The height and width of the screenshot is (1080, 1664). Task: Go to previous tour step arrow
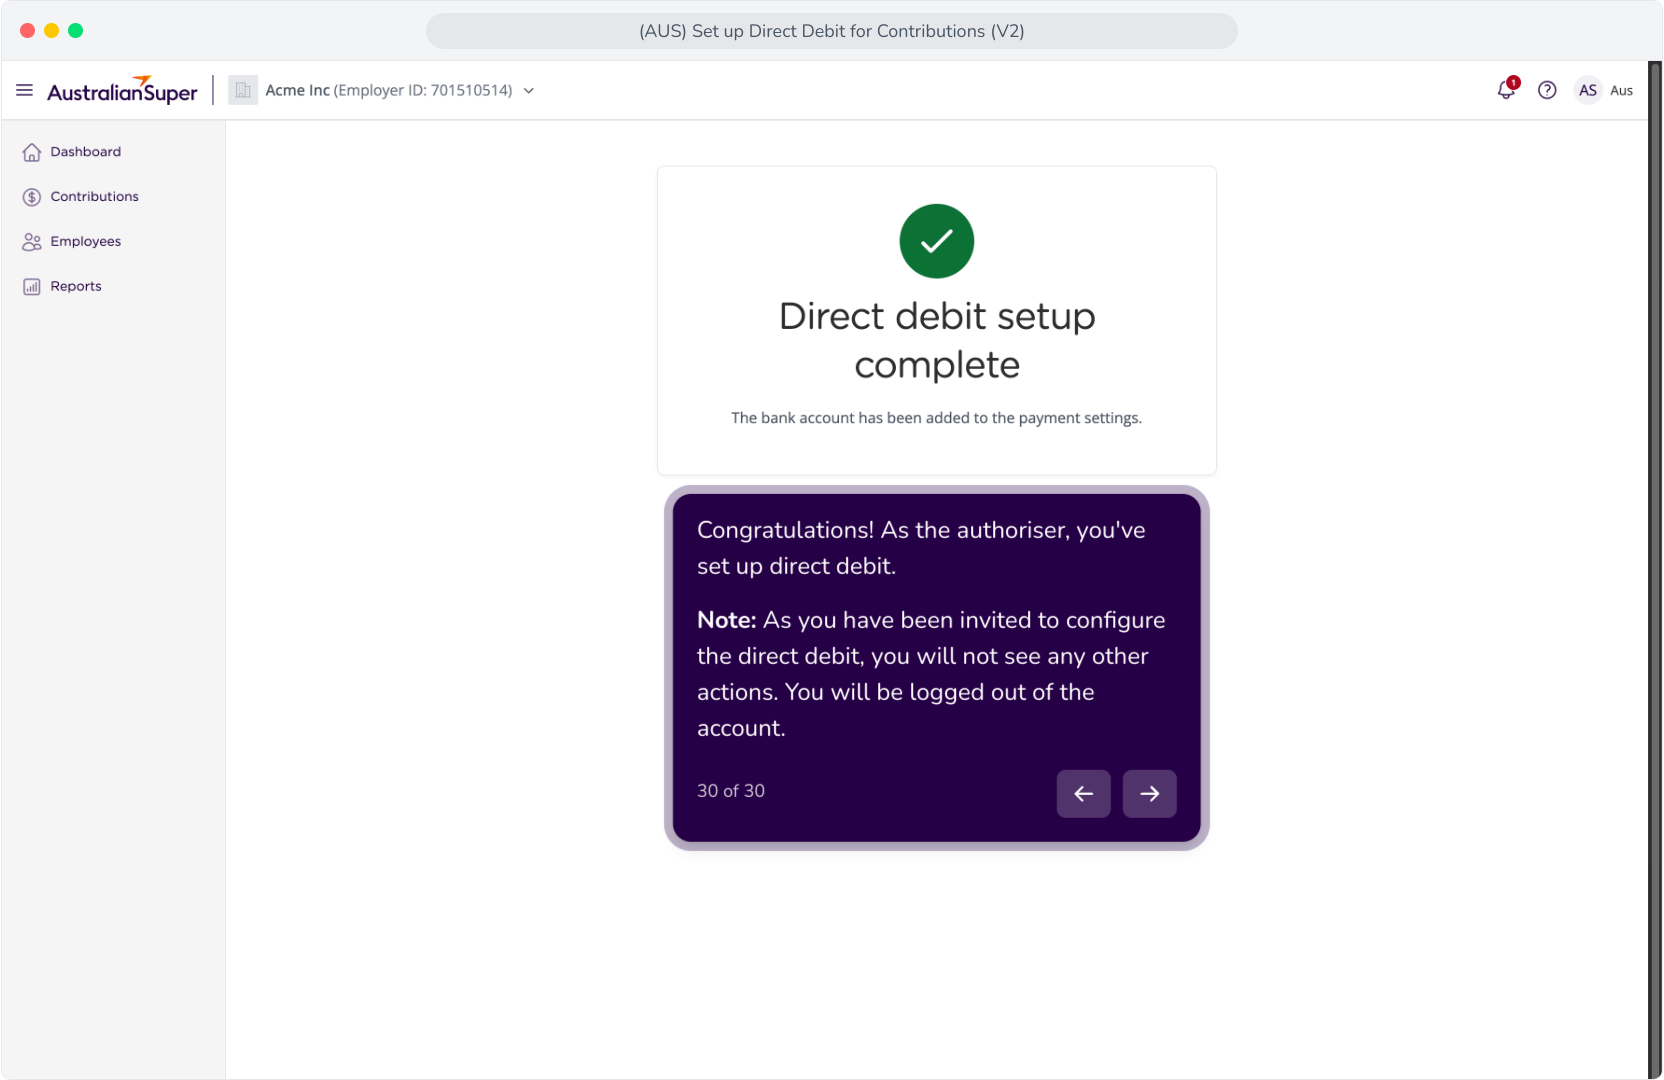pyautogui.click(x=1084, y=794)
